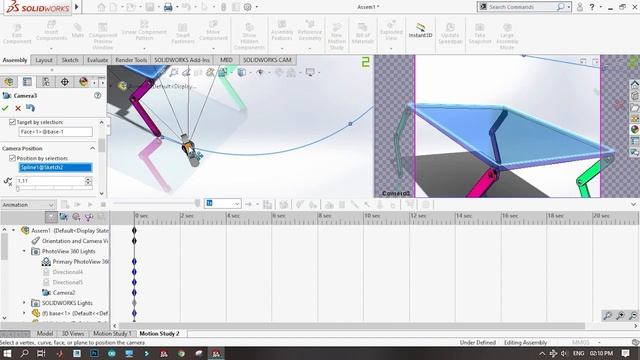This screenshot has height=360, width=640.
Task: Click the Search Commands box
Action: point(524,7)
